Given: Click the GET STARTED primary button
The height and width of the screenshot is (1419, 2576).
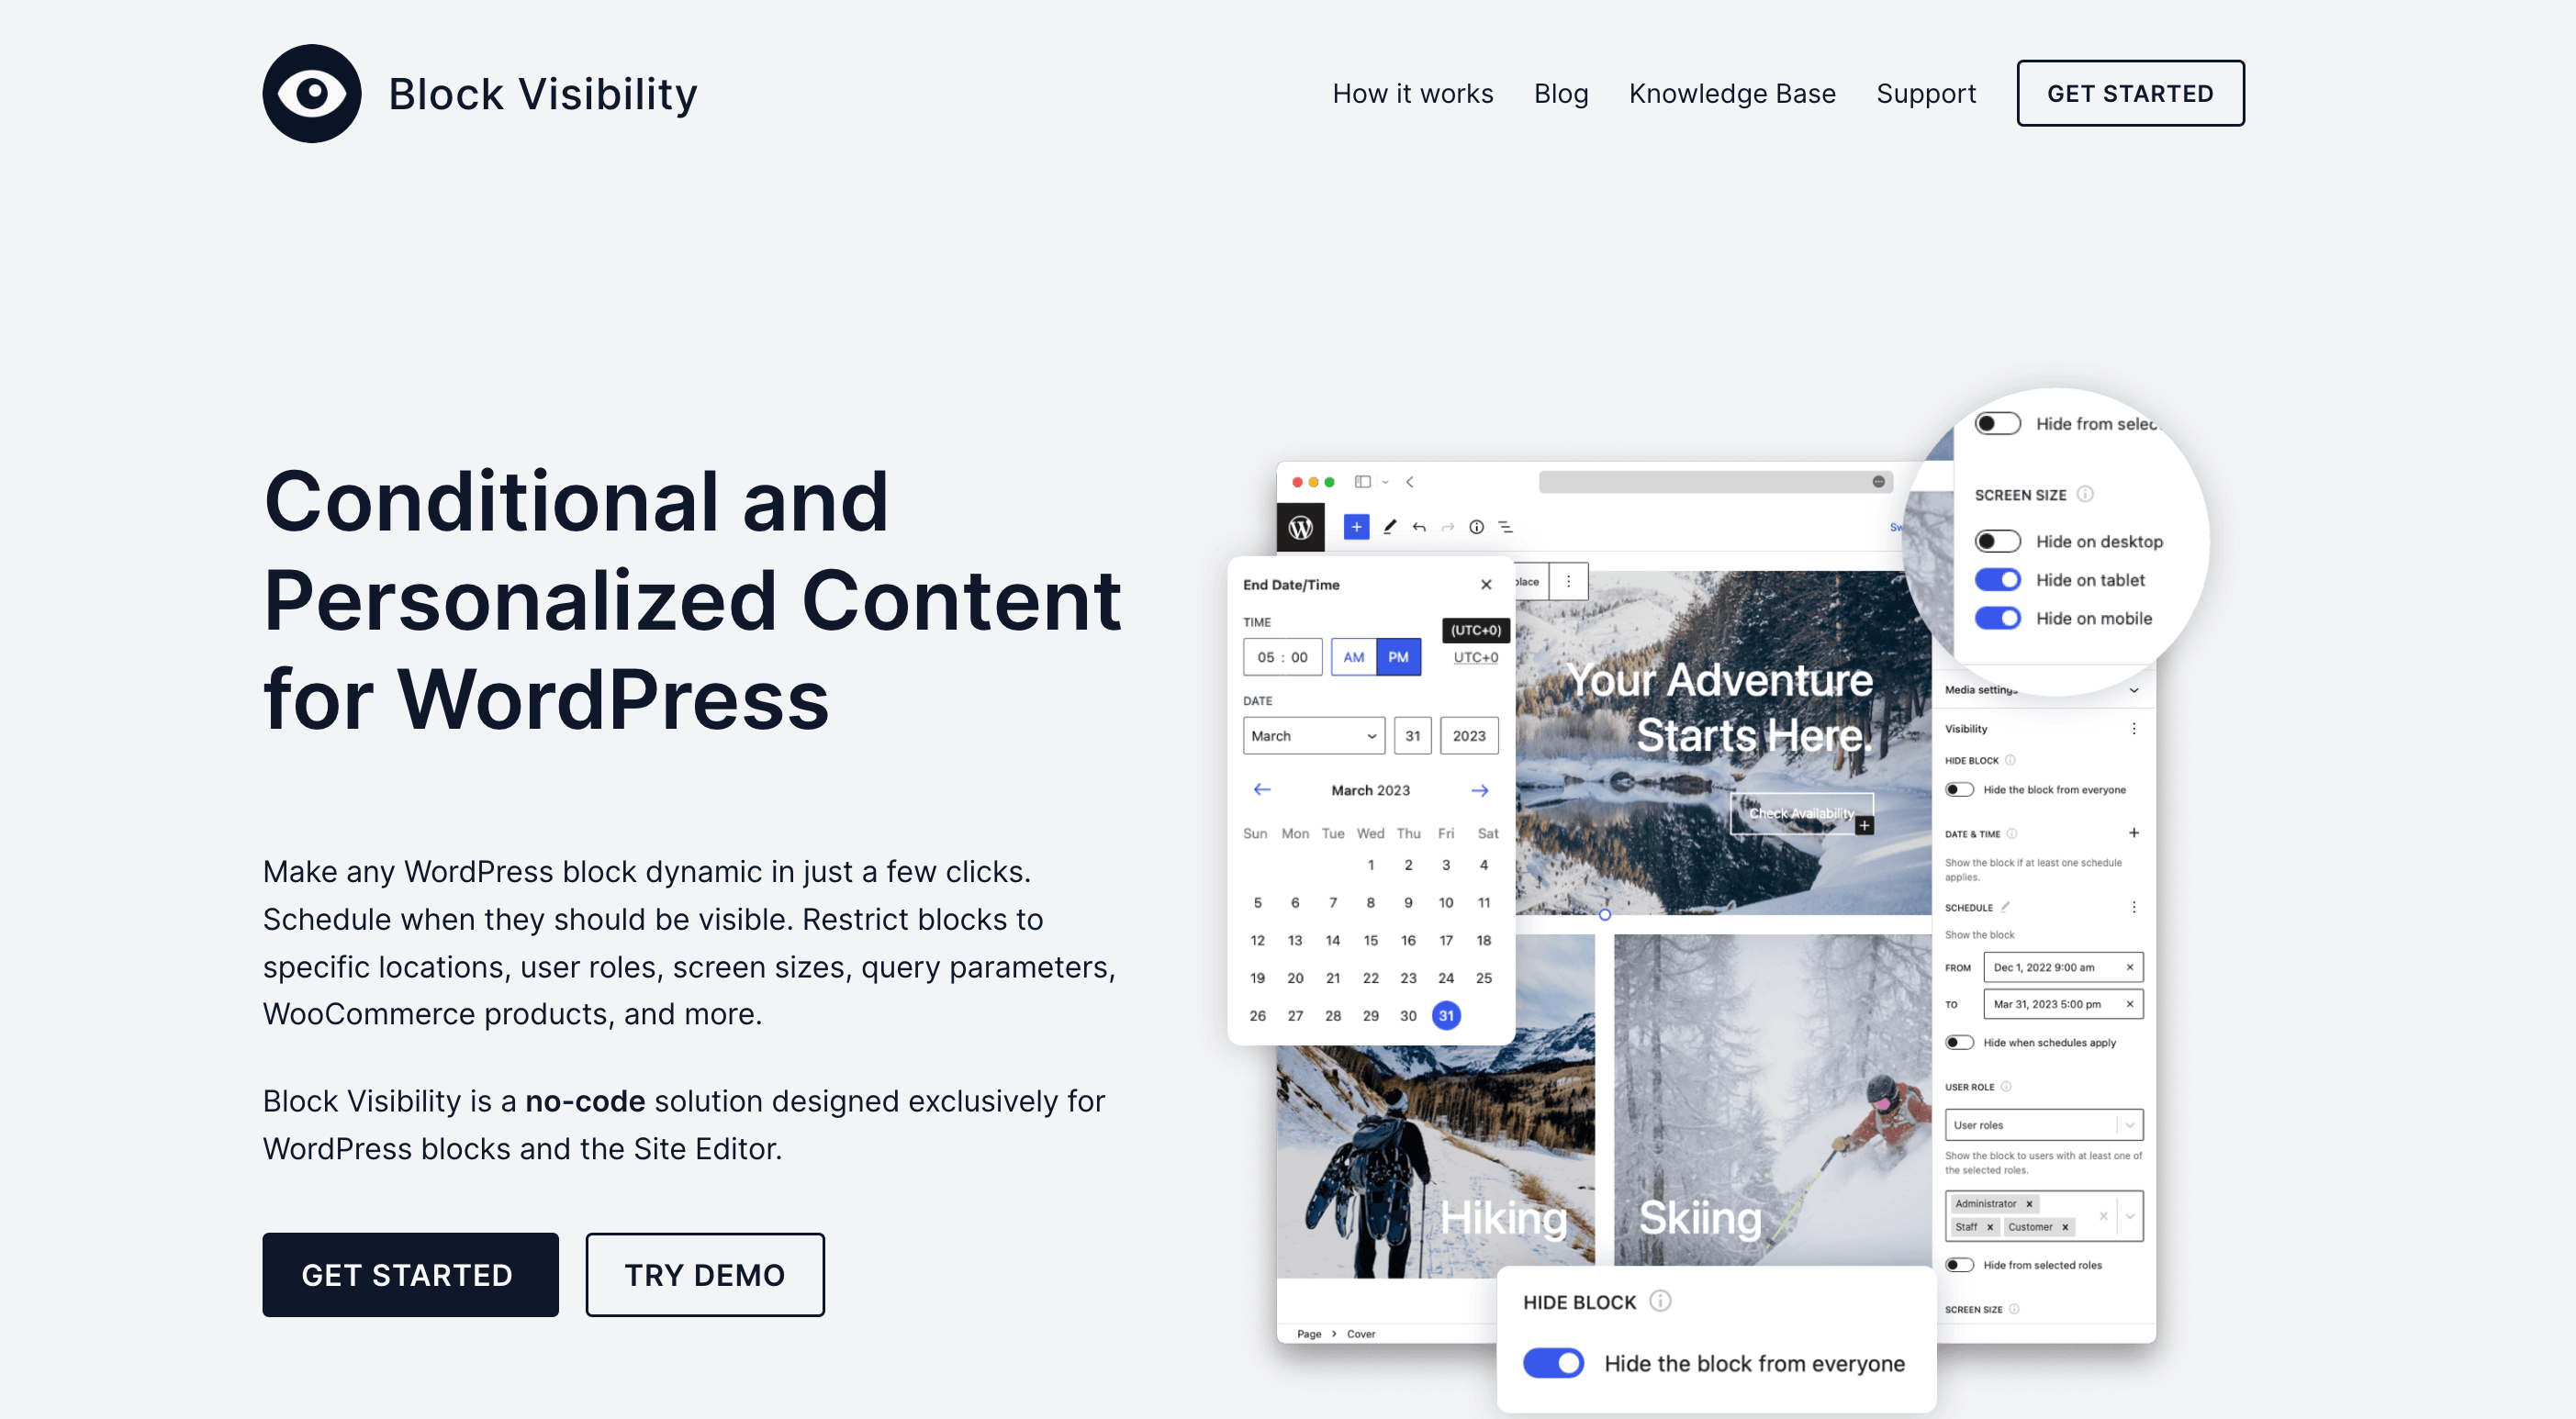Looking at the screenshot, I should pos(409,1274).
